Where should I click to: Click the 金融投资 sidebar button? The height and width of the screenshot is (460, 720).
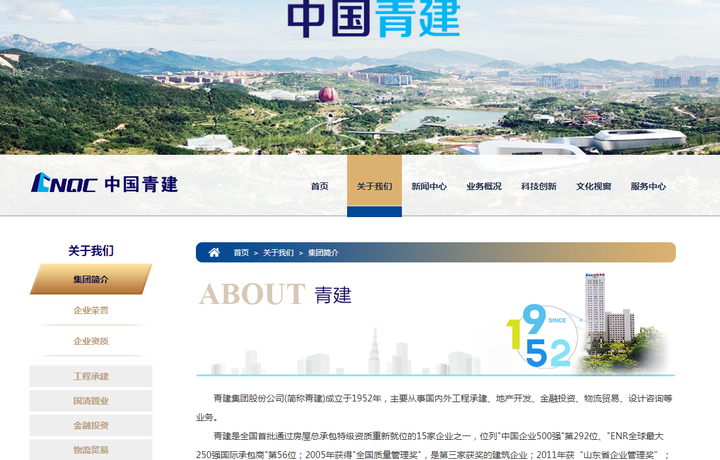pyautogui.click(x=91, y=425)
